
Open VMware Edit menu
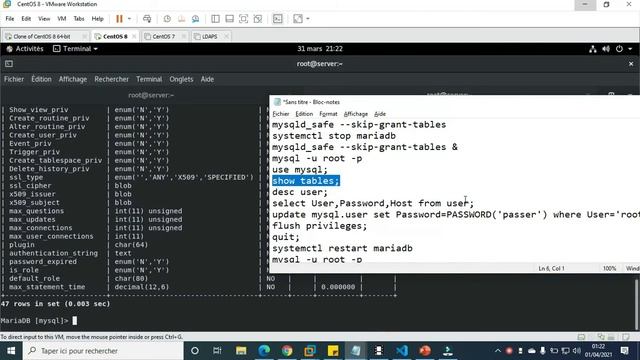[26, 19]
